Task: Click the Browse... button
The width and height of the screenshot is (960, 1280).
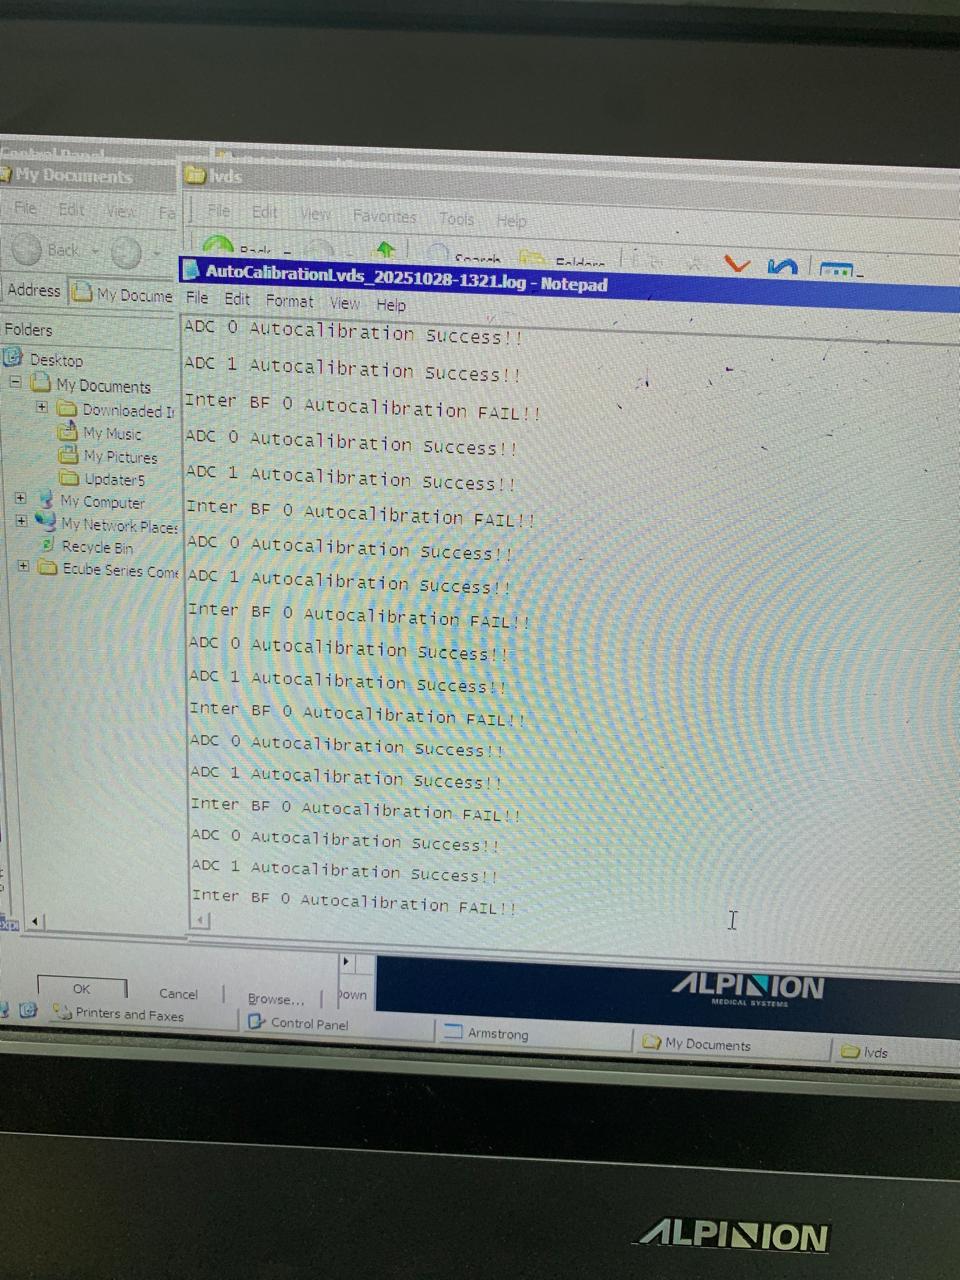Action: 275,998
